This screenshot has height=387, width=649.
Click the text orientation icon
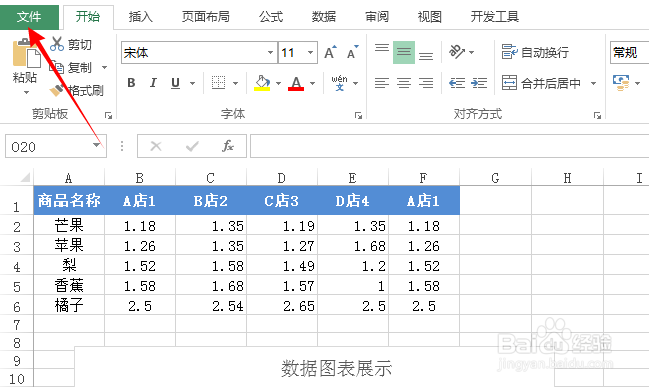[x=457, y=52]
